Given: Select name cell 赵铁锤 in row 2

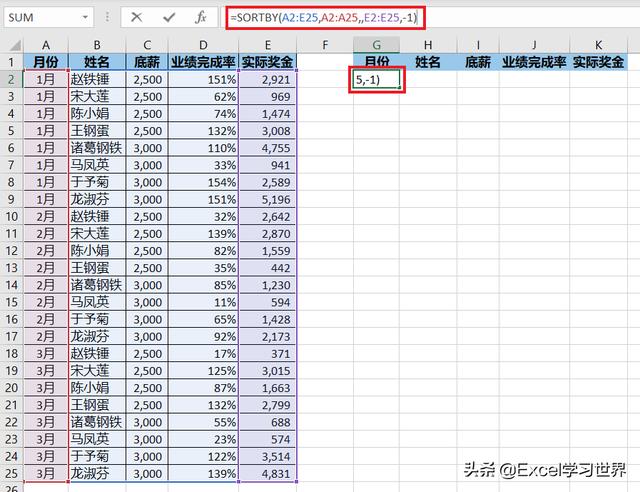Looking at the screenshot, I should 97,79.
